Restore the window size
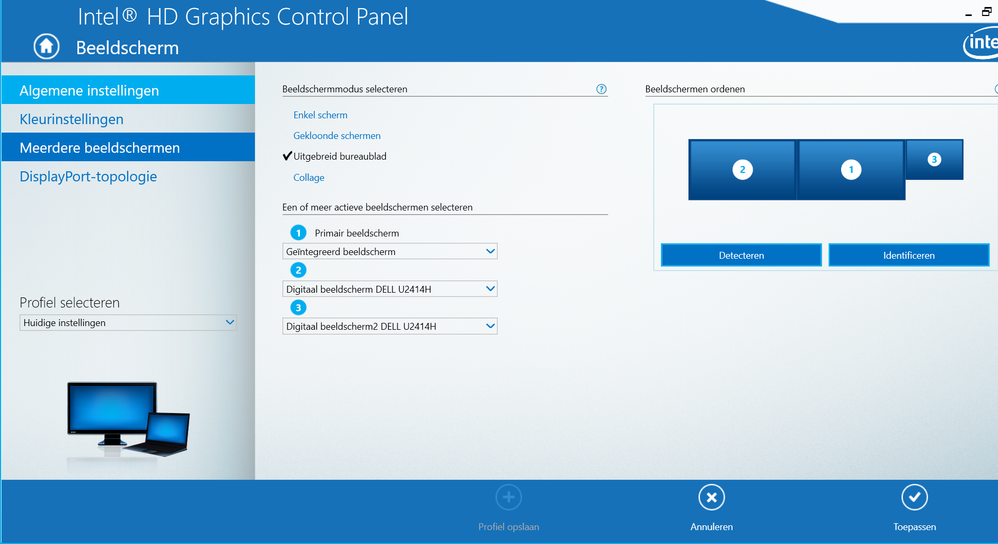This screenshot has height=544, width=998. pos(987,11)
